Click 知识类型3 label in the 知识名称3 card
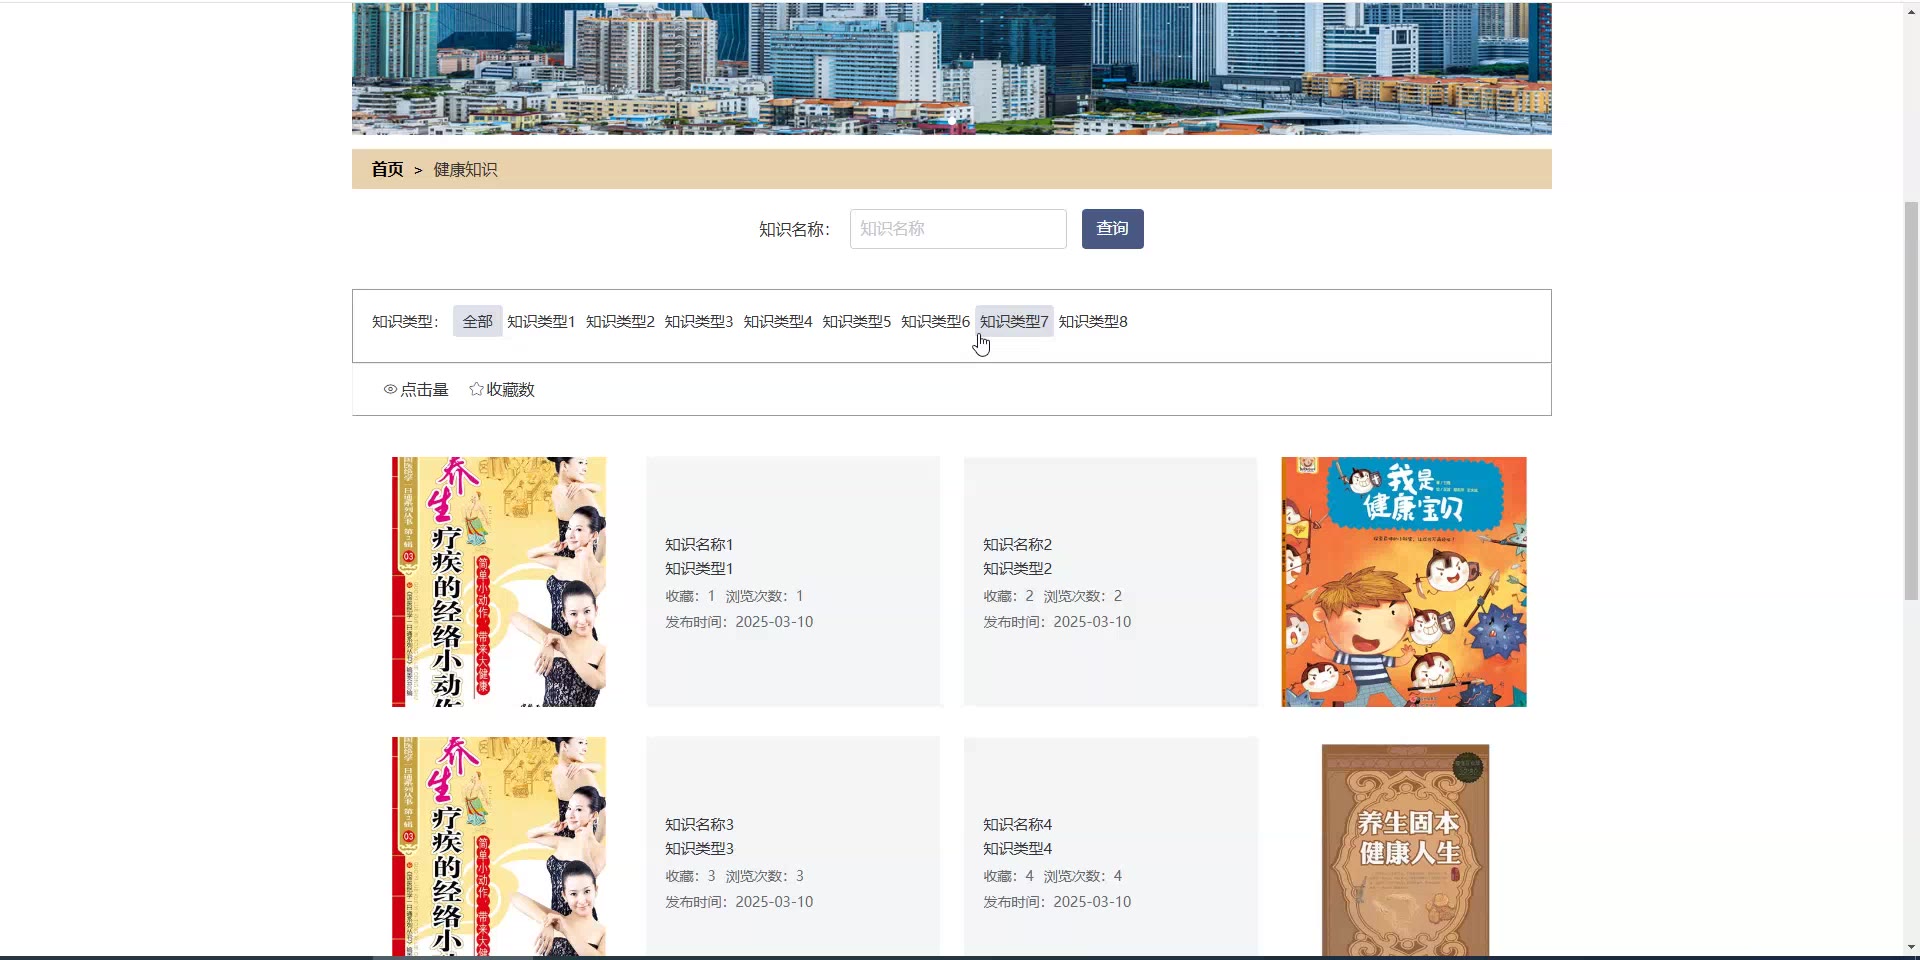This screenshot has width=1920, height=960. coord(699,849)
